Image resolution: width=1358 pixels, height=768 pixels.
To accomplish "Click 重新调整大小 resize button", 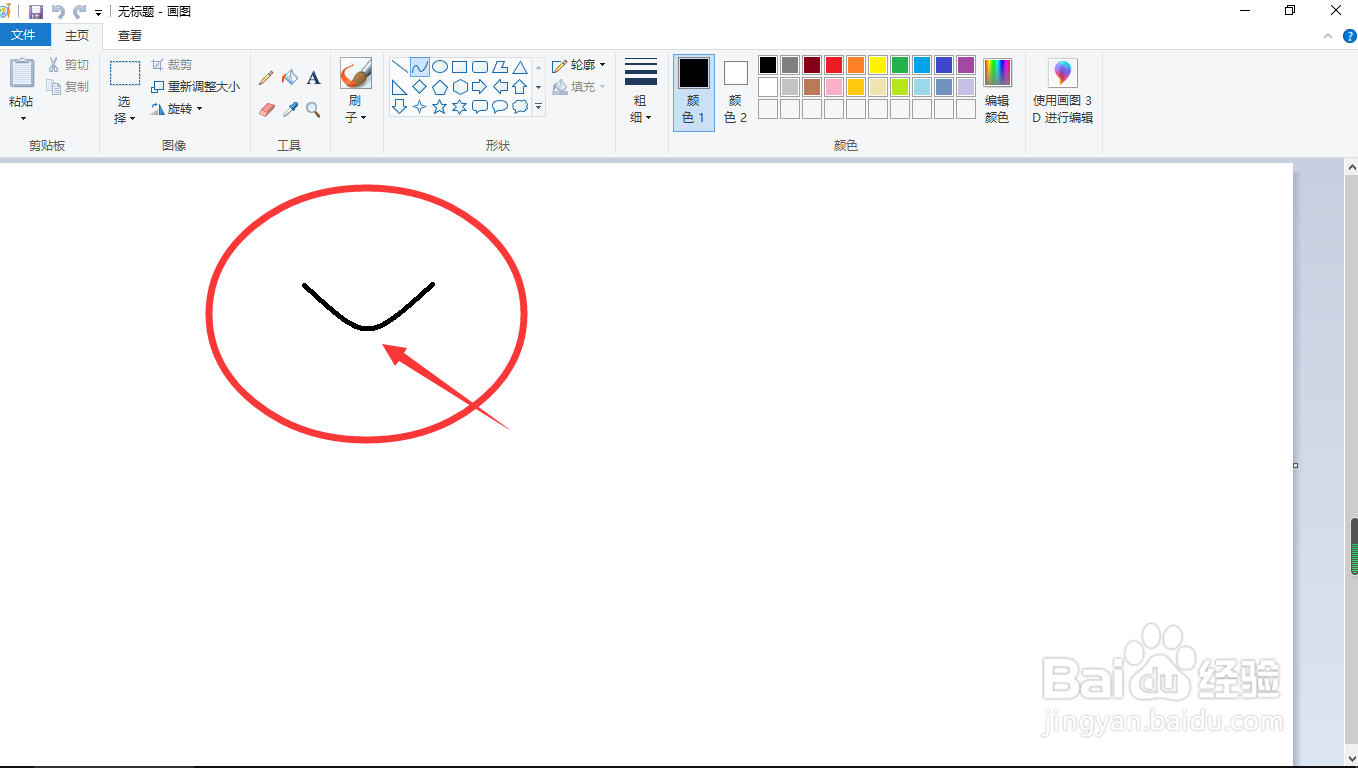I will click(195, 87).
